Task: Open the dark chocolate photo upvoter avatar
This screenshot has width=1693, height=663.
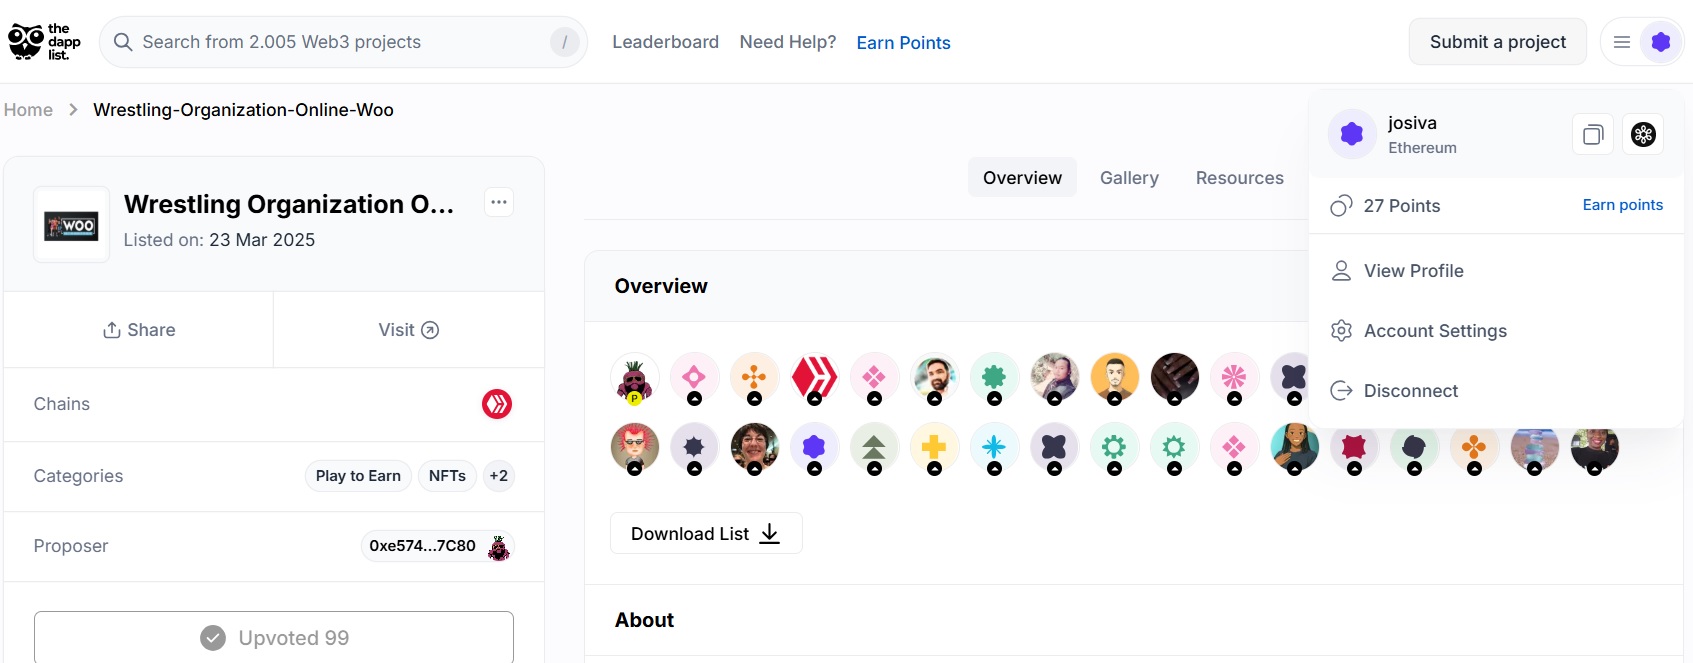Action: coord(1174,379)
